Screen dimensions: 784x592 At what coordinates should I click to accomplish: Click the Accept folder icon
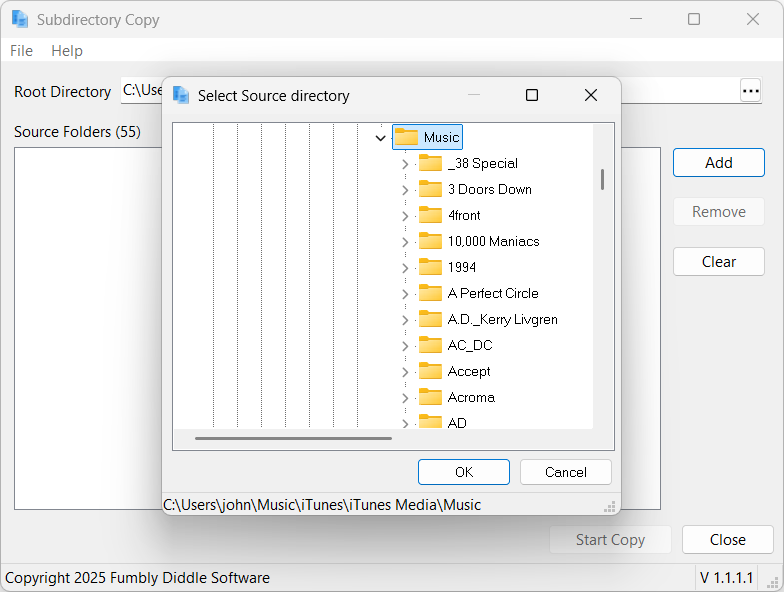[430, 371]
